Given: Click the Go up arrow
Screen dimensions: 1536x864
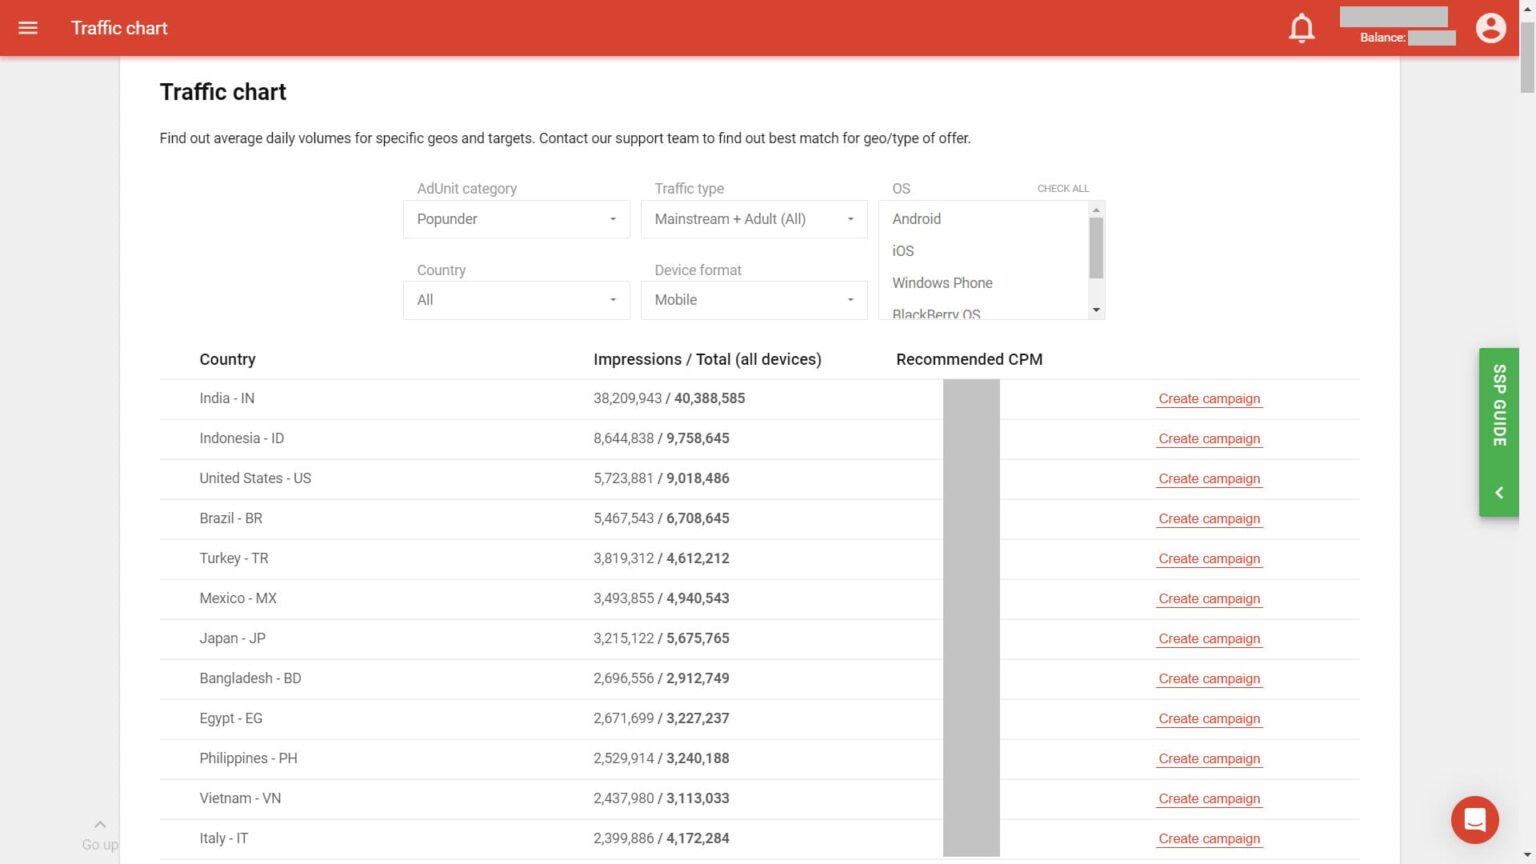Looking at the screenshot, I should [100, 825].
